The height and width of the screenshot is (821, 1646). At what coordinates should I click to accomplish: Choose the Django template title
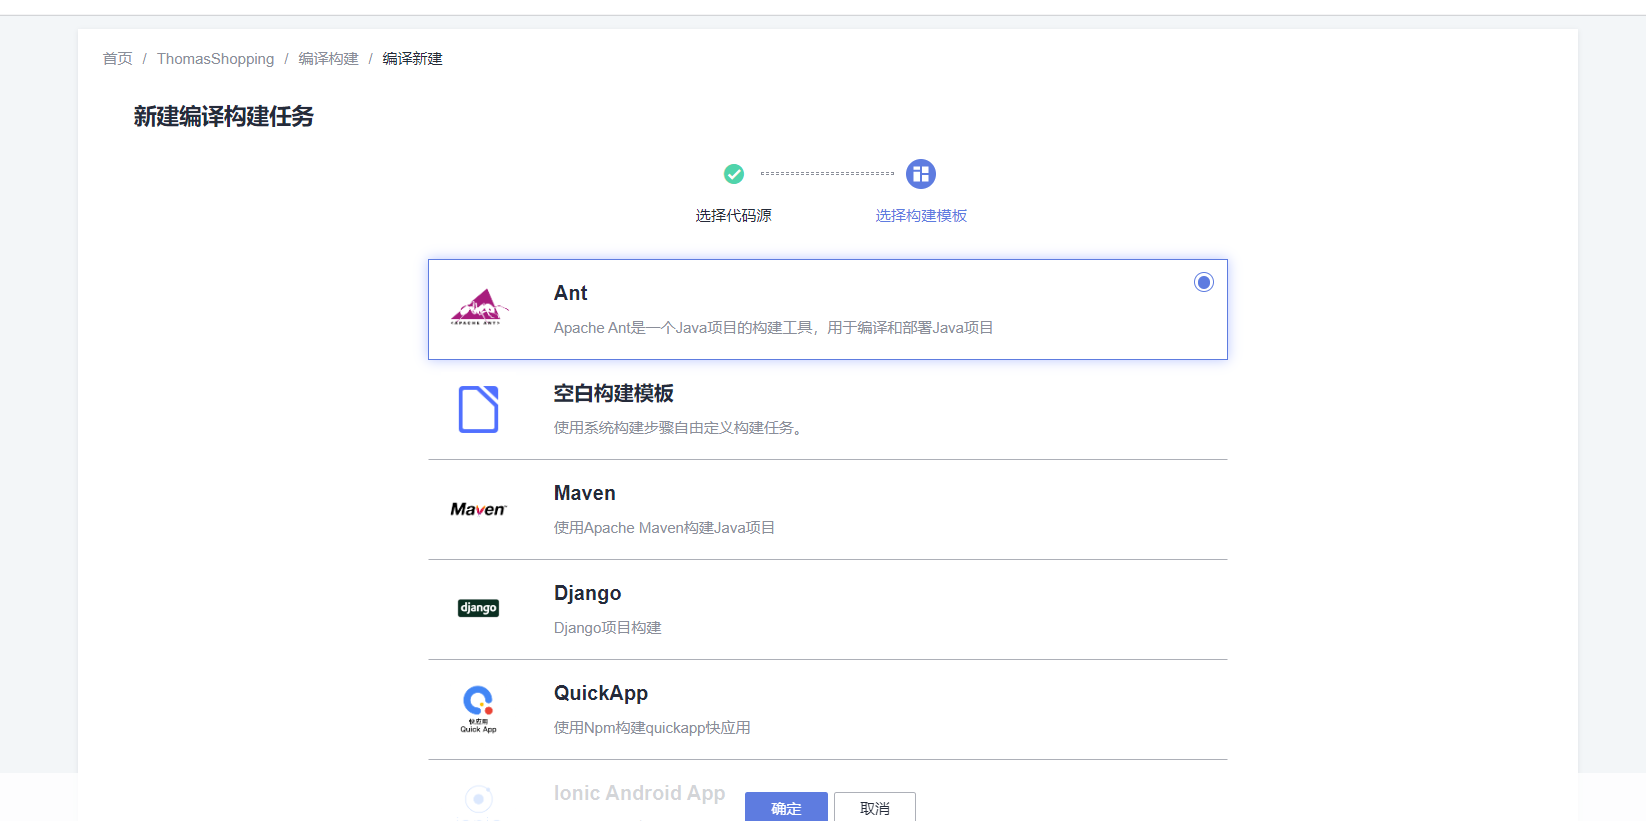pyautogui.click(x=587, y=593)
